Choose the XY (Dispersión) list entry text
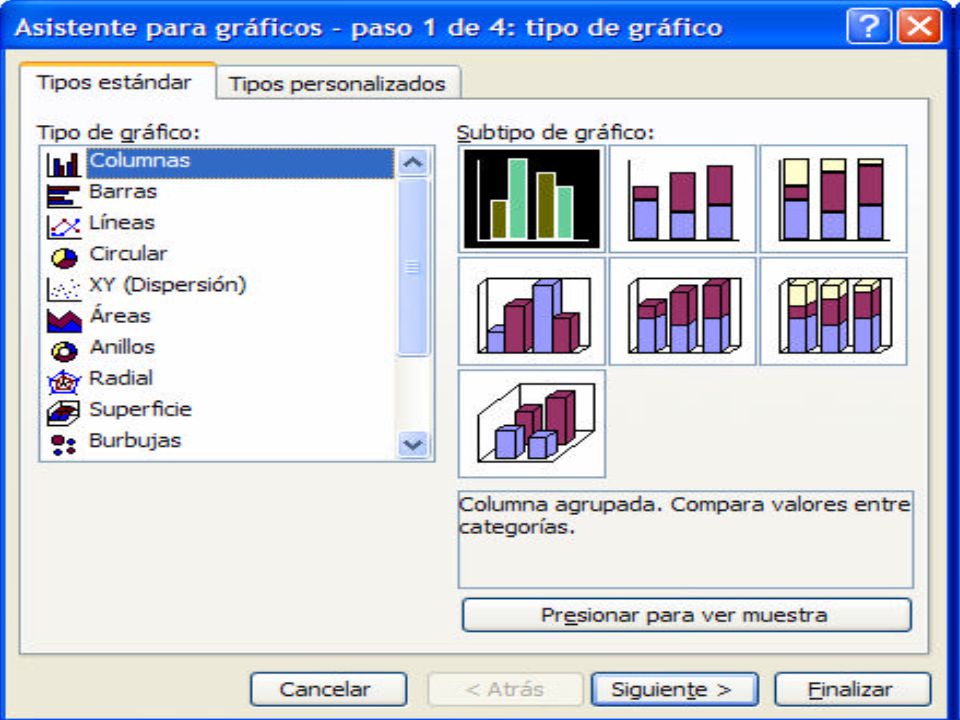The width and height of the screenshot is (960, 720). 168,285
